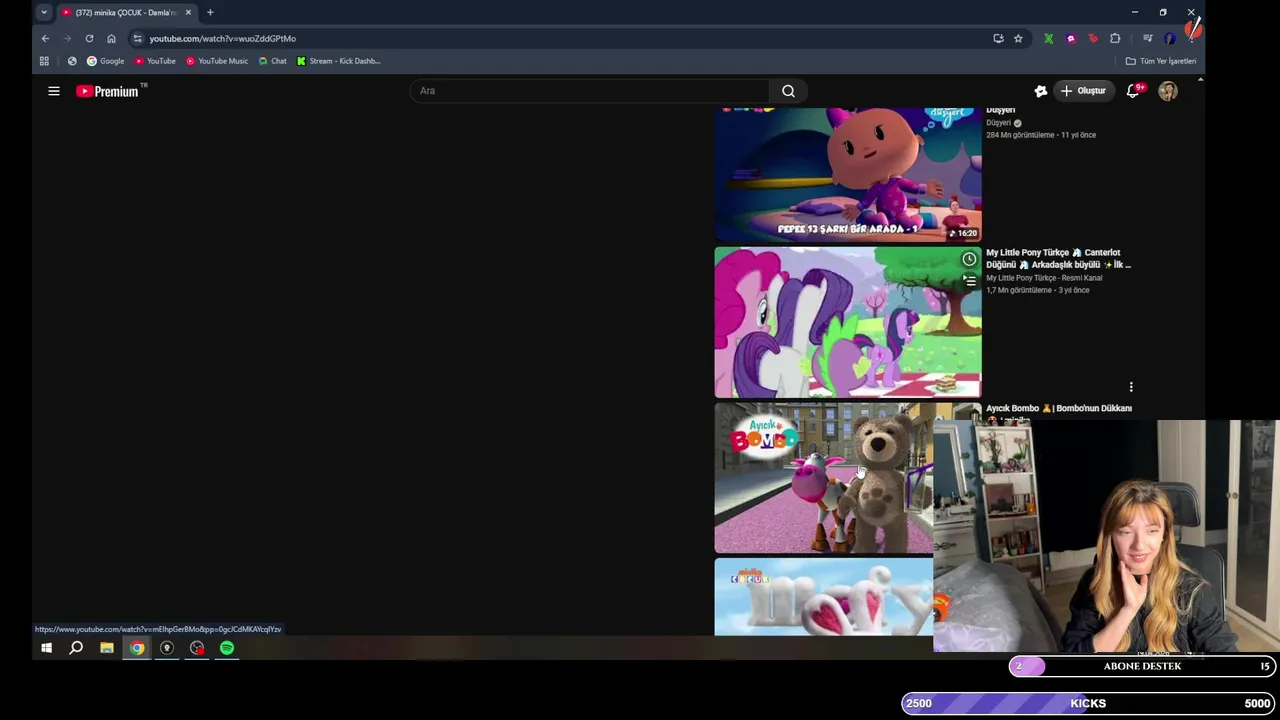View site info icon in address bar
The image size is (1280, 720).
click(x=137, y=38)
